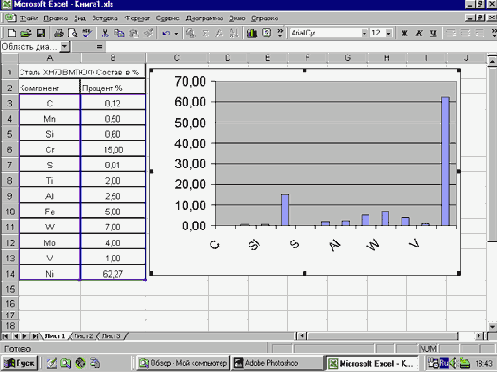Click the AutoSum sigma icon

point(206,33)
